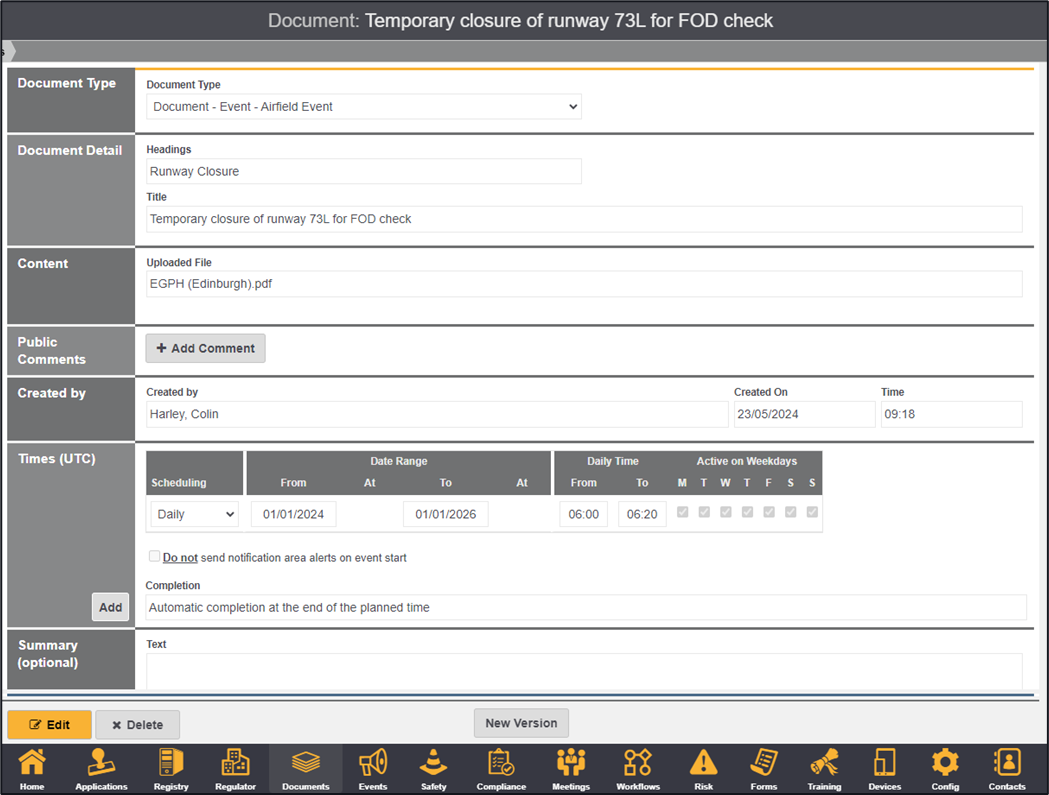This screenshot has height=795, width=1049.
Task: Go to the Registry module icon
Action: coord(171,768)
